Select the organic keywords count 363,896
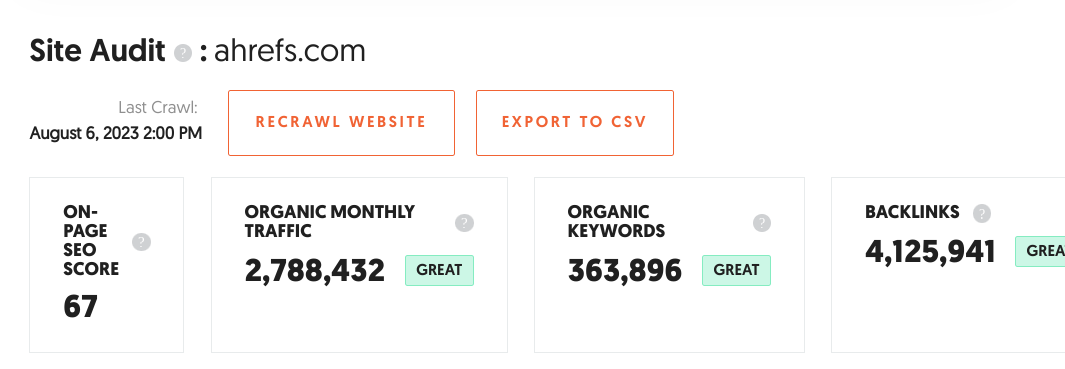This screenshot has width=1065, height=369. pyautogui.click(x=625, y=270)
